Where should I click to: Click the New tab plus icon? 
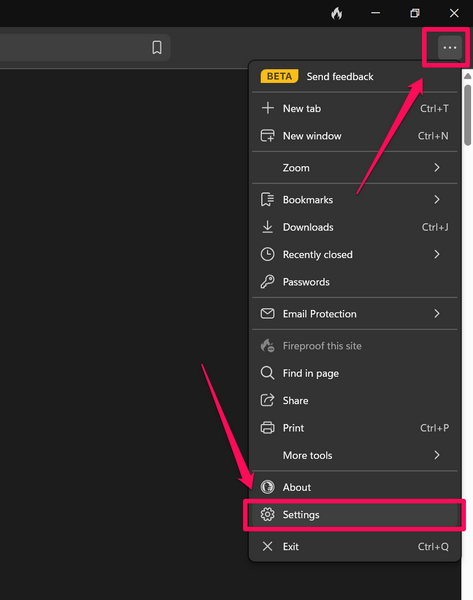coord(267,108)
